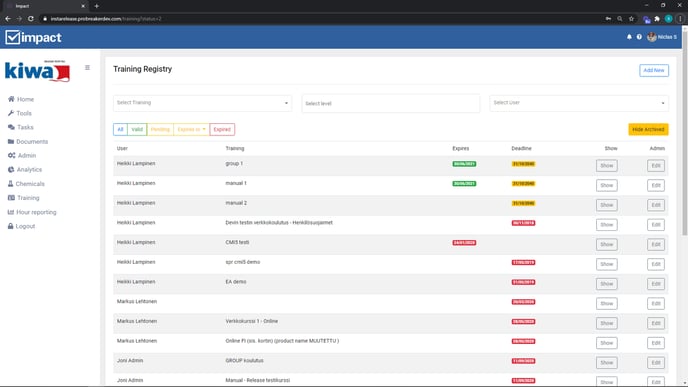This screenshot has width=688, height=387.
Task: Open the notifications bell icon
Action: [x=629, y=37]
